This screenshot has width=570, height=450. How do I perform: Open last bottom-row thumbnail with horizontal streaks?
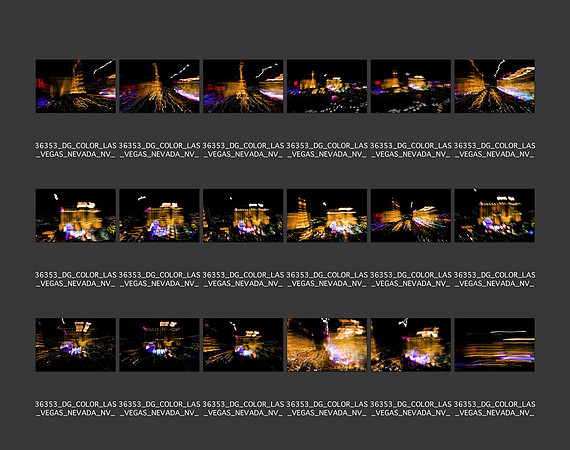tap(494, 345)
